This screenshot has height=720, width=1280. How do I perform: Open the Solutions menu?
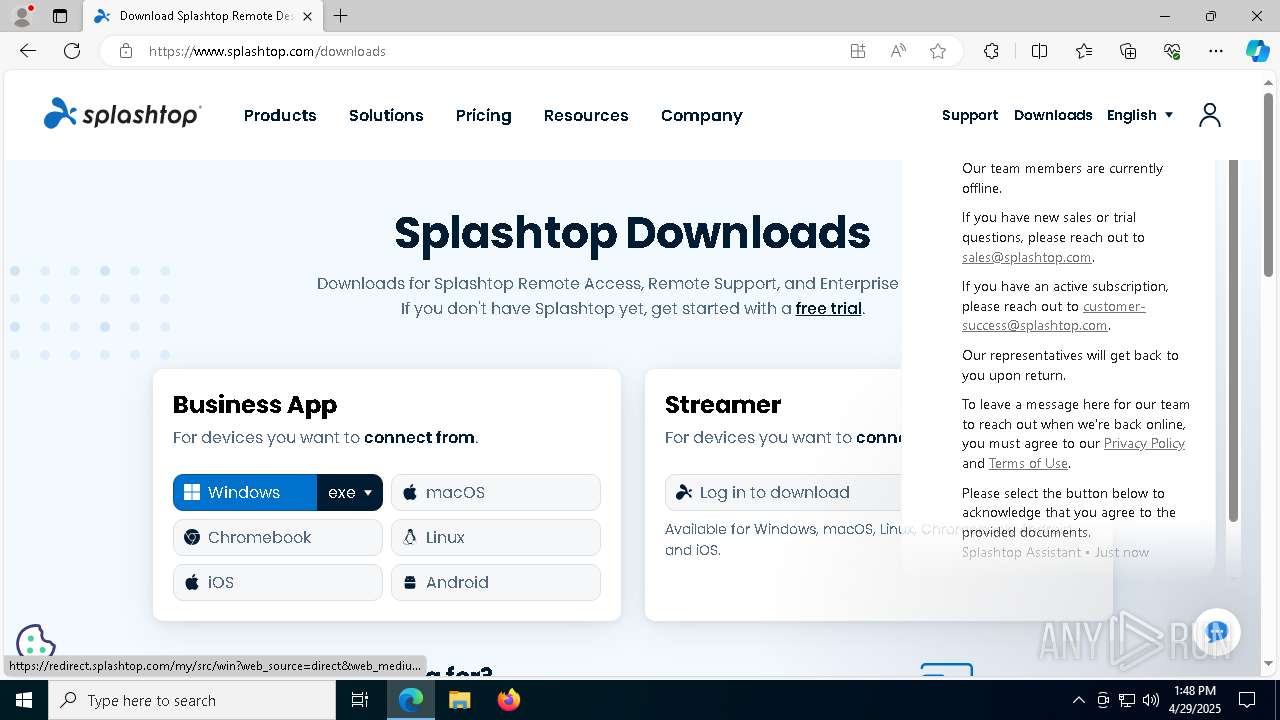coord(386,115)
